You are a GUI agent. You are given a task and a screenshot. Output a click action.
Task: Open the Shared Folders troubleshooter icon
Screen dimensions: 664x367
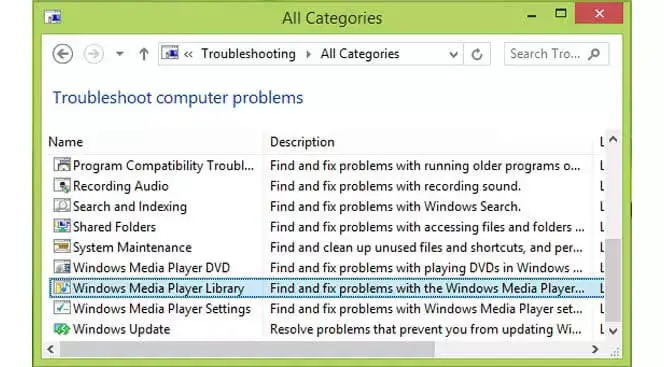coord(62,226)
